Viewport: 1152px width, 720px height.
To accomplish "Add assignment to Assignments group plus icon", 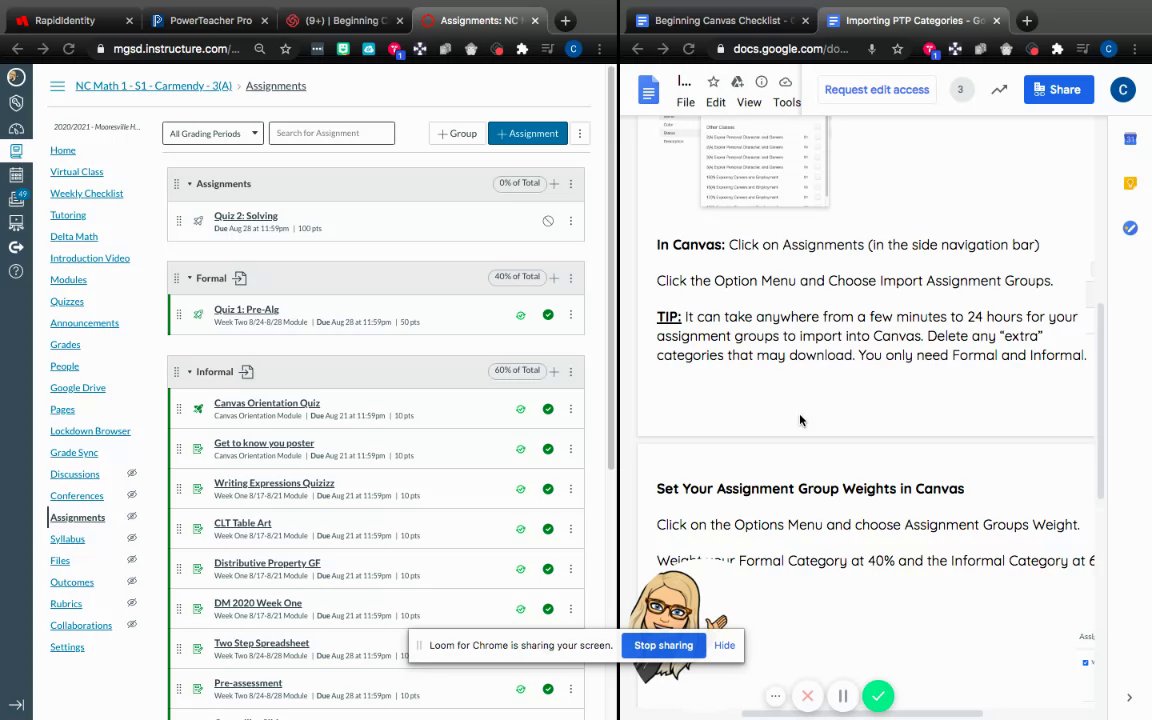I will (554, 184).
